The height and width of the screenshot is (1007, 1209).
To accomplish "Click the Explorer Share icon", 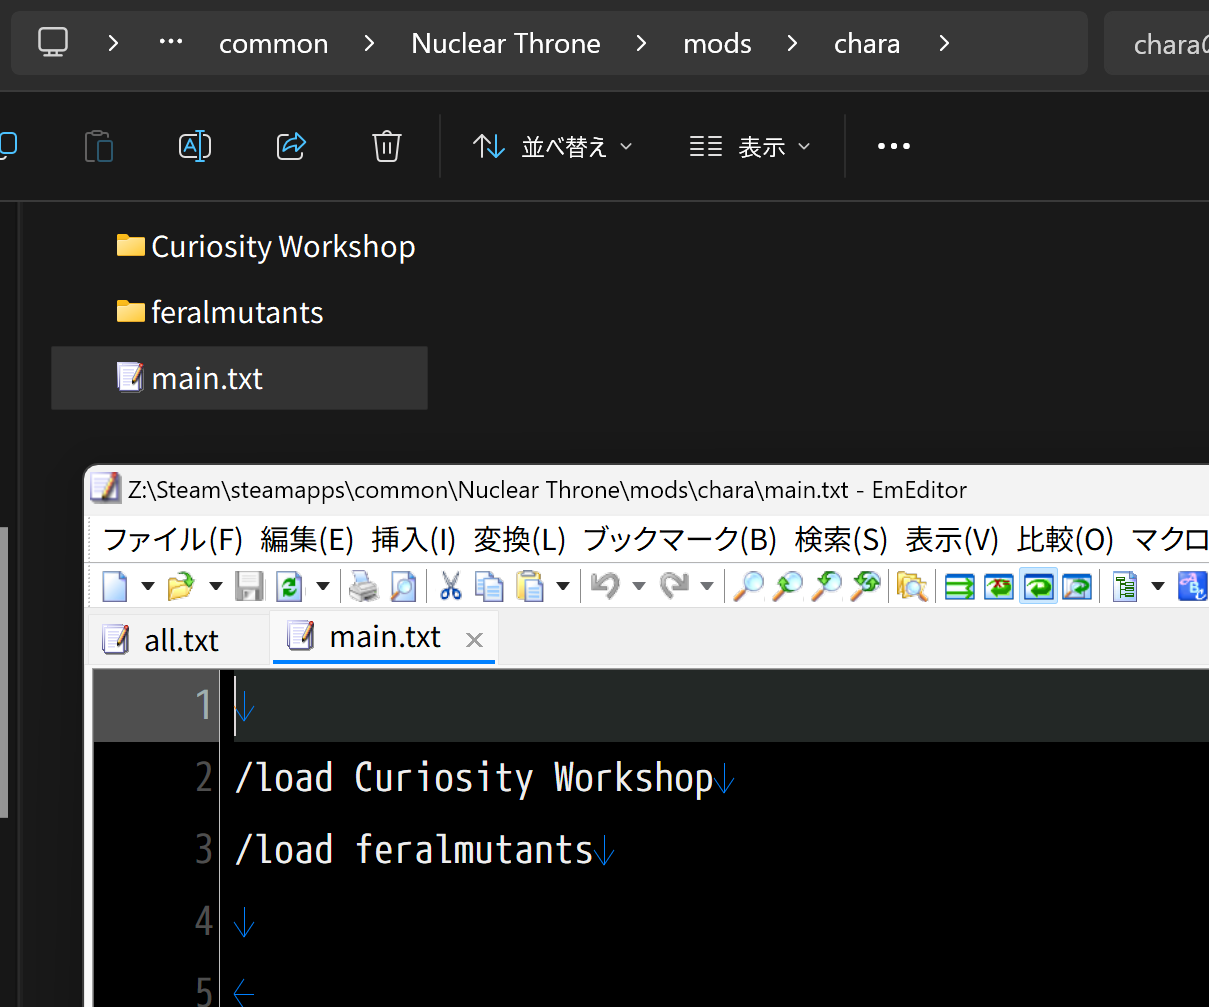I will click(x=290, y=147).
